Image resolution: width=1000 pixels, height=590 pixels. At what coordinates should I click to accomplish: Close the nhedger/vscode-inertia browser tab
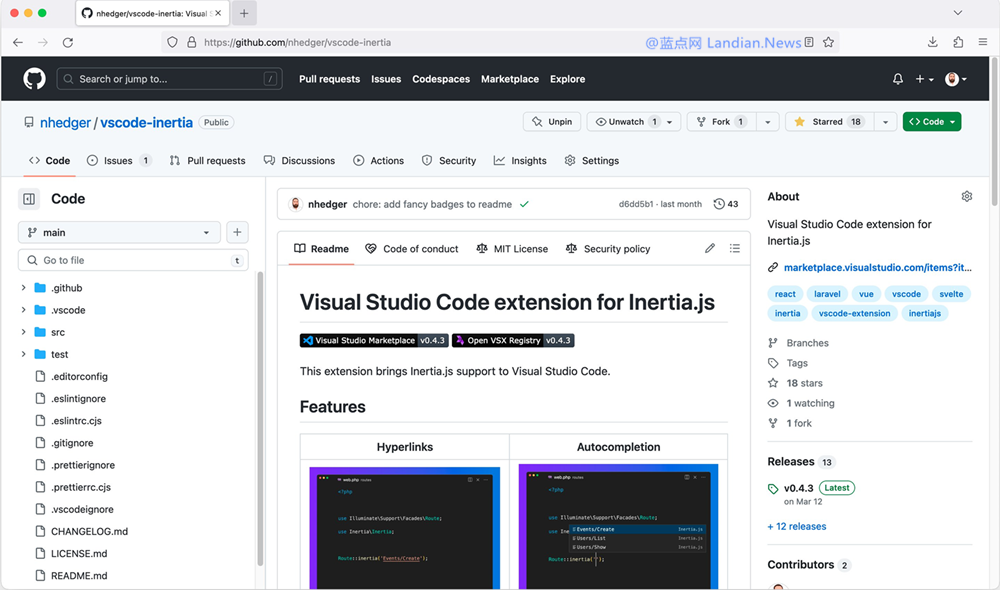coord(218,13)
